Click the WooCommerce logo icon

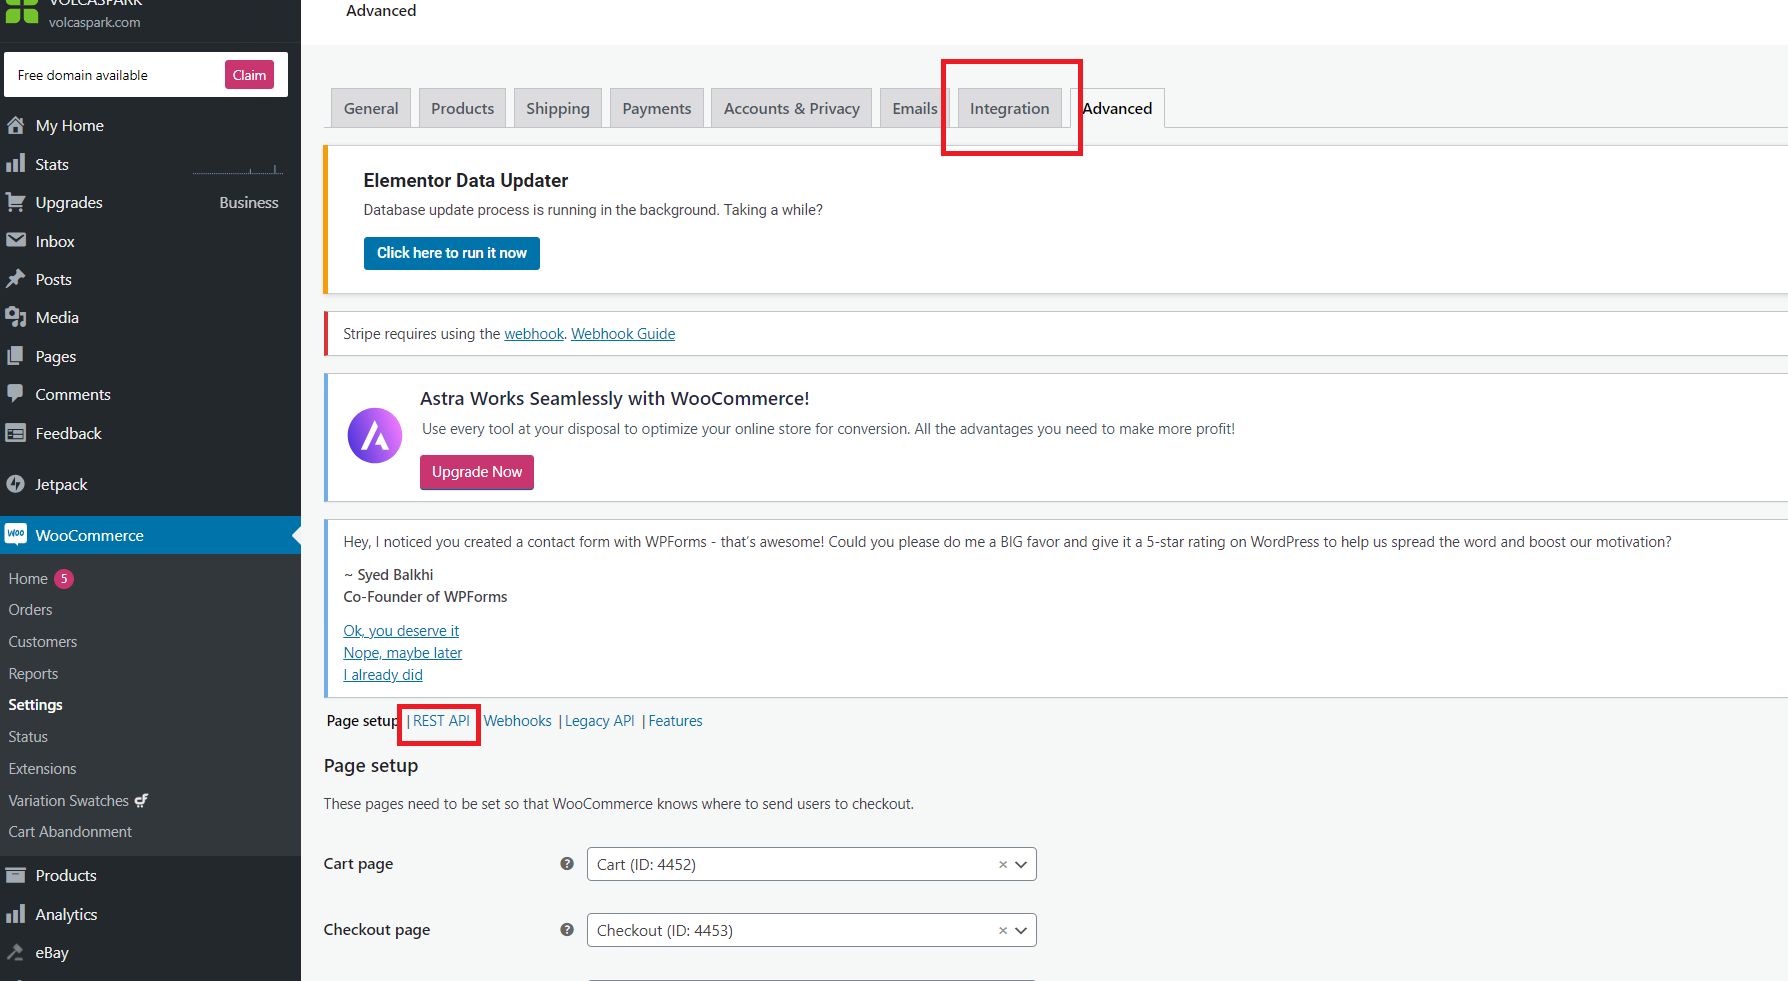(16, 534)
